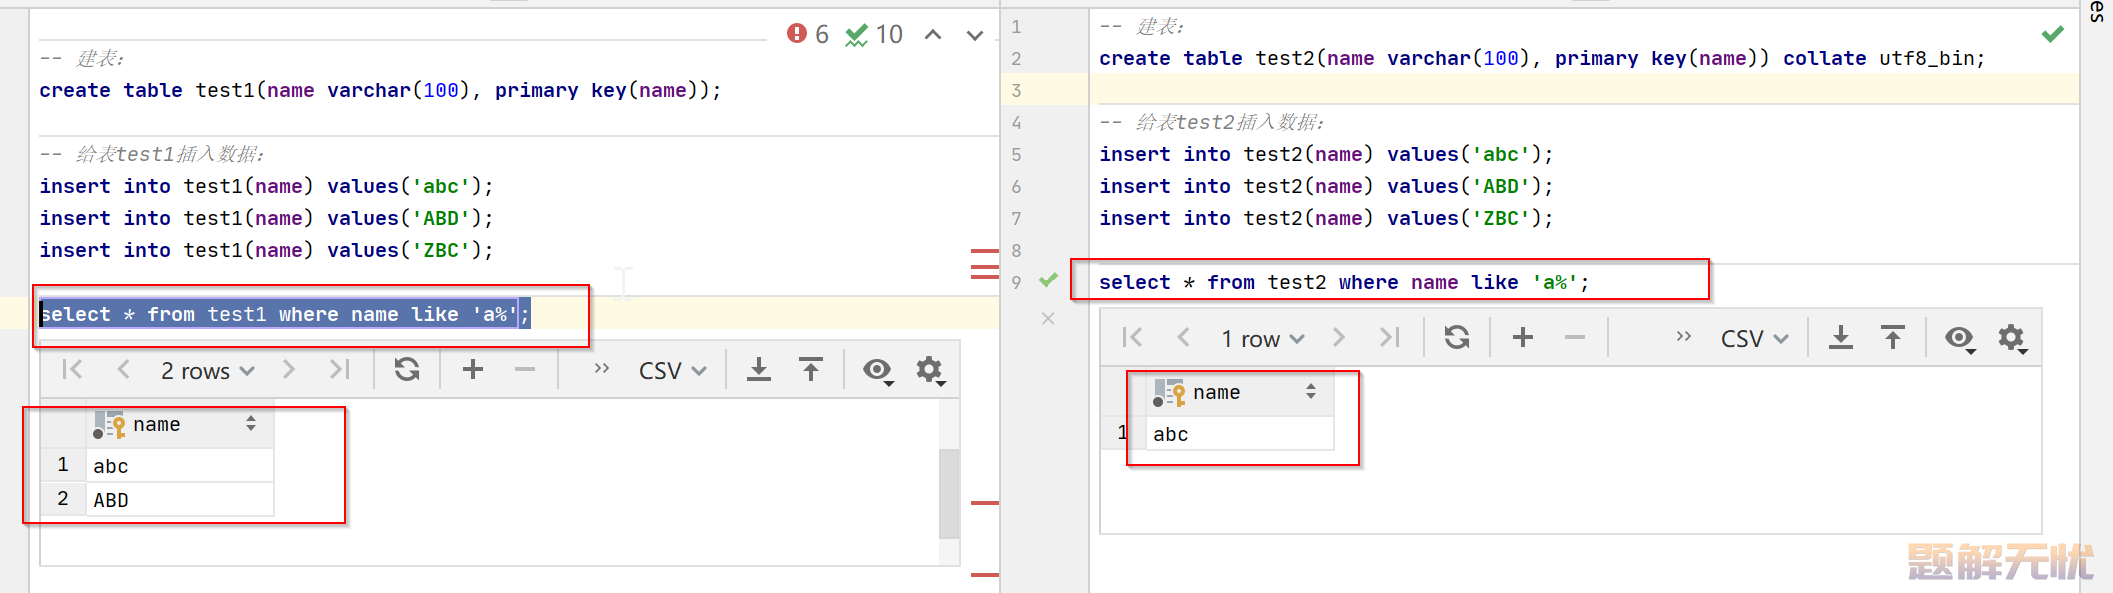Image resolution: width=2113 pixels, height=593 pixels.
Task: Delete a row from test2 results
Action: point(1575,338)
